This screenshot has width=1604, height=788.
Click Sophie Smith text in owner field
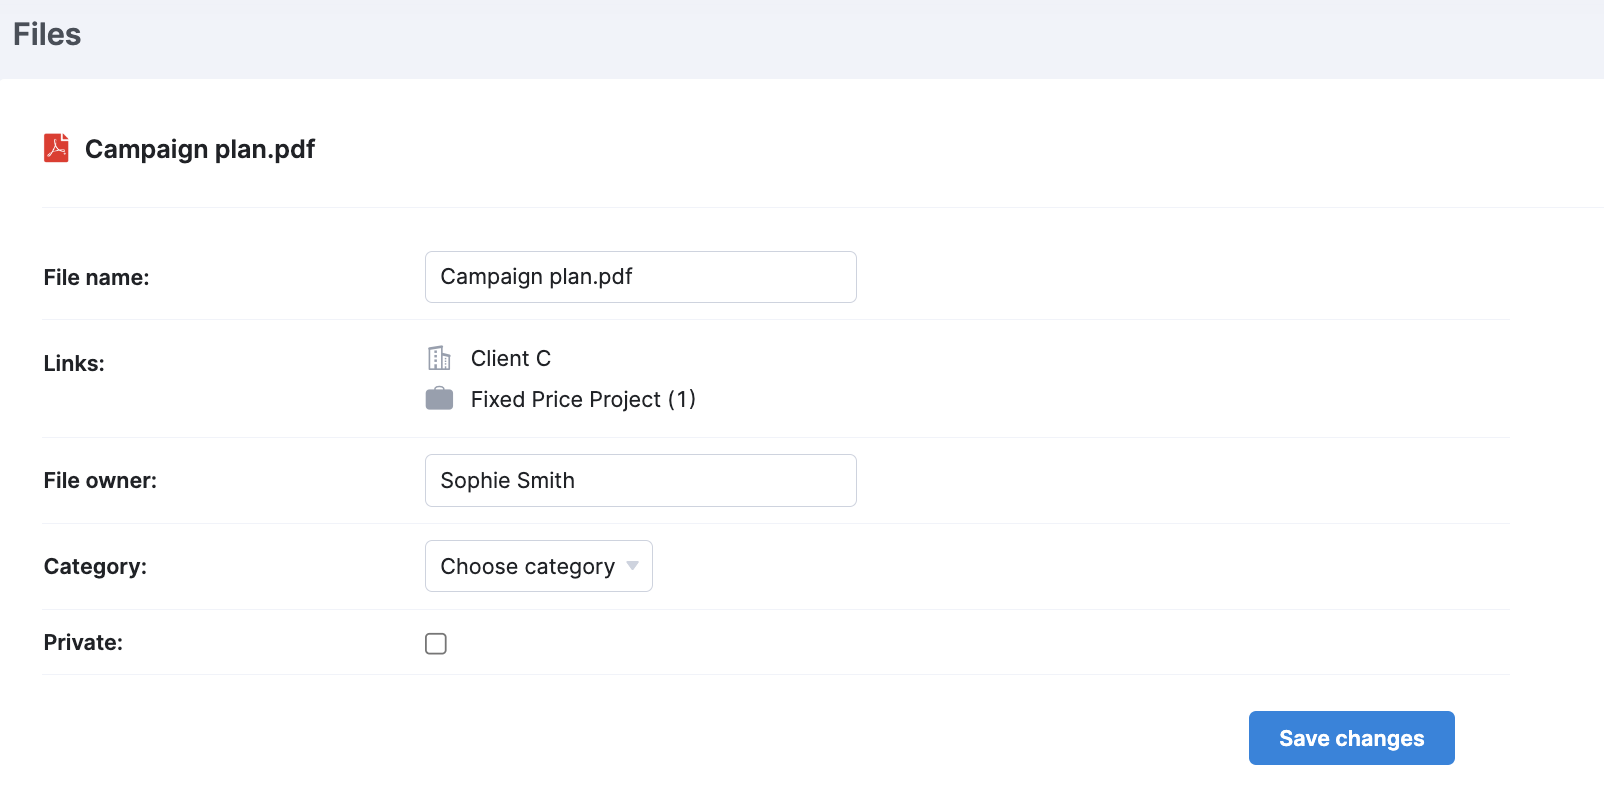[508, 480]
